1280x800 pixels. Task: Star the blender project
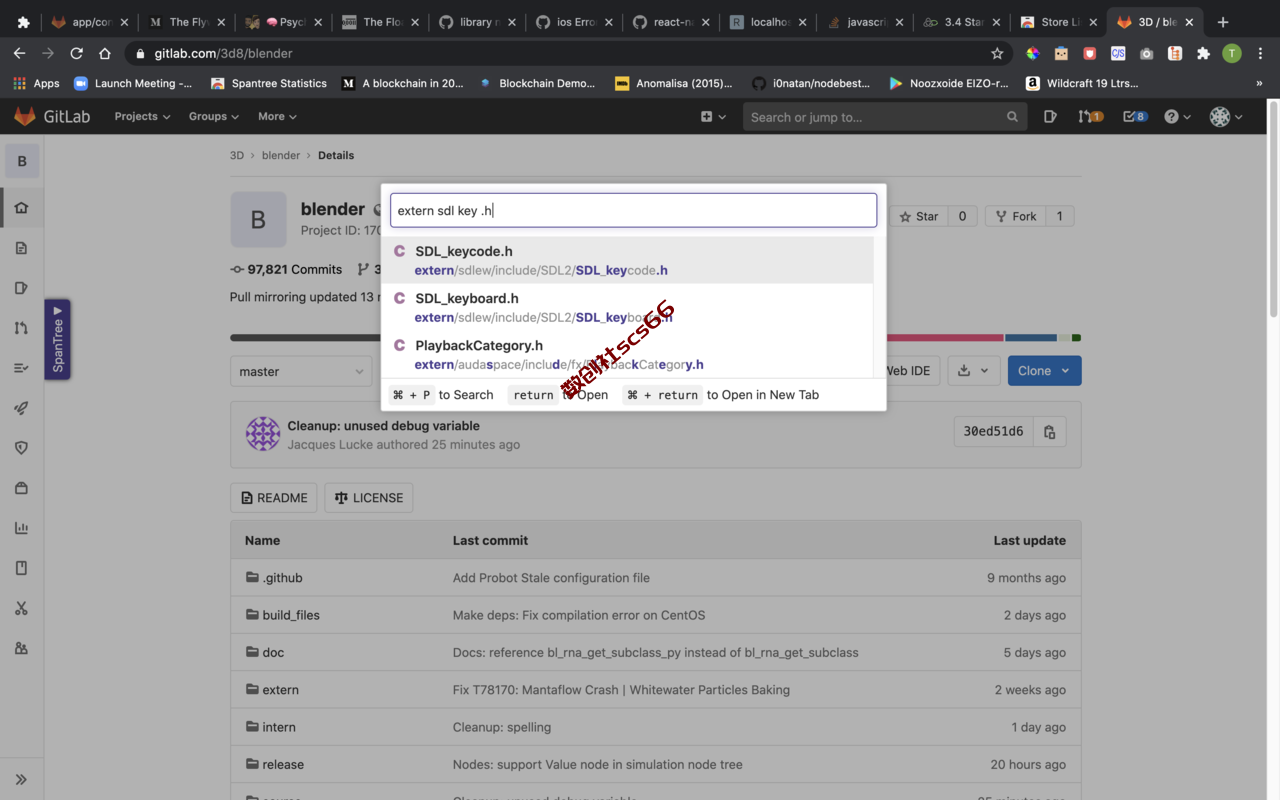(x=917, y=216)
